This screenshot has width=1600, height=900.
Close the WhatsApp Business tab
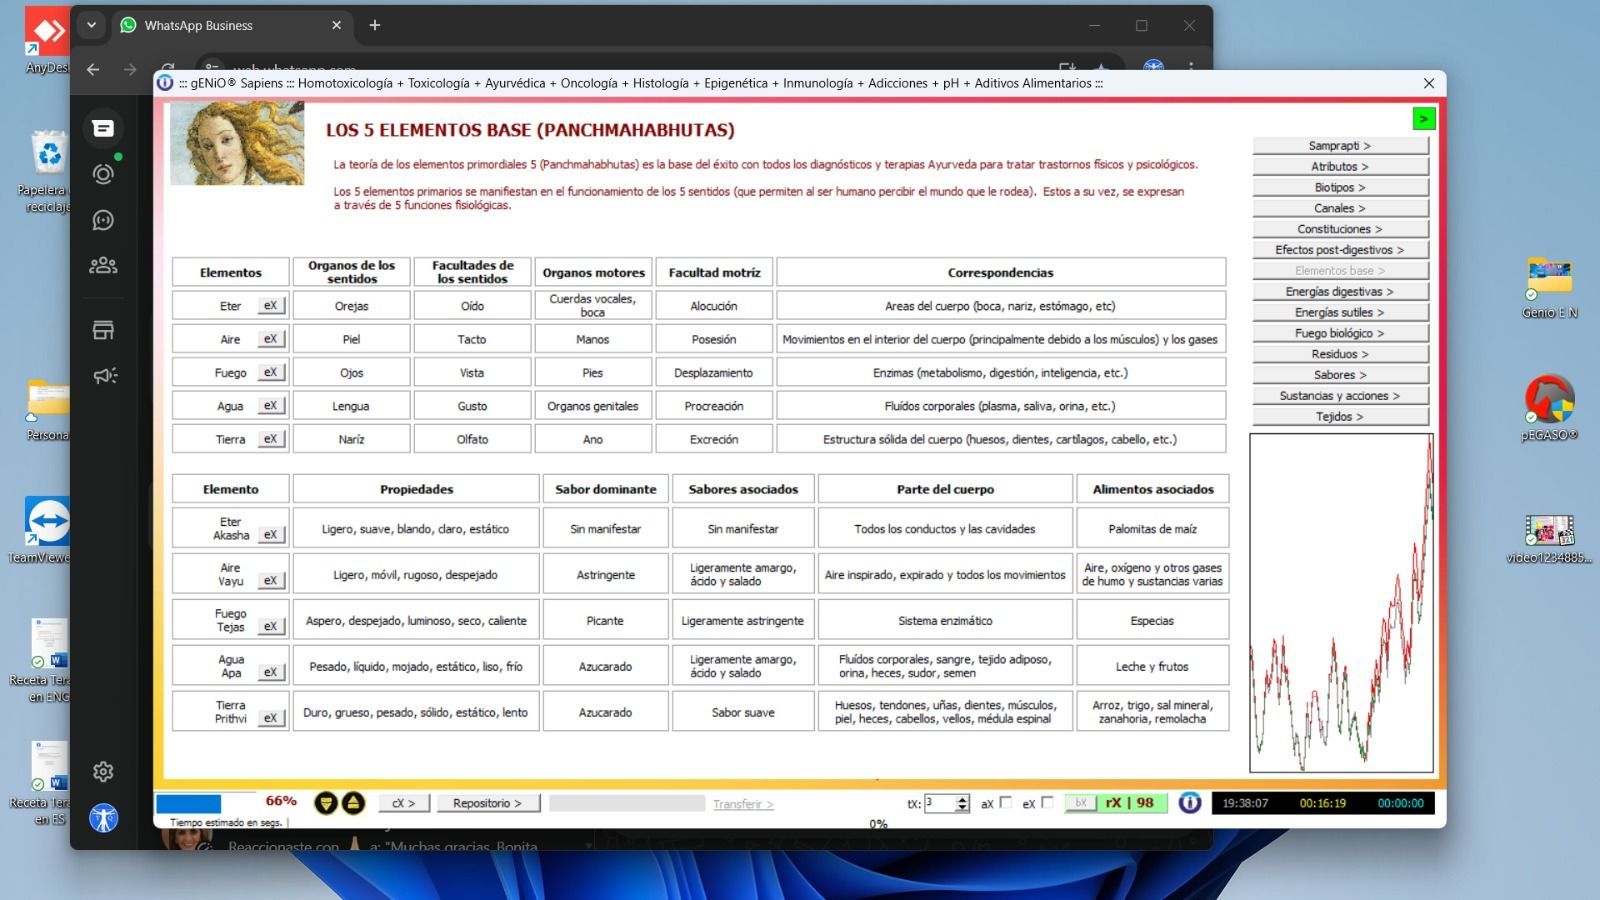click(x=336, y=25)
